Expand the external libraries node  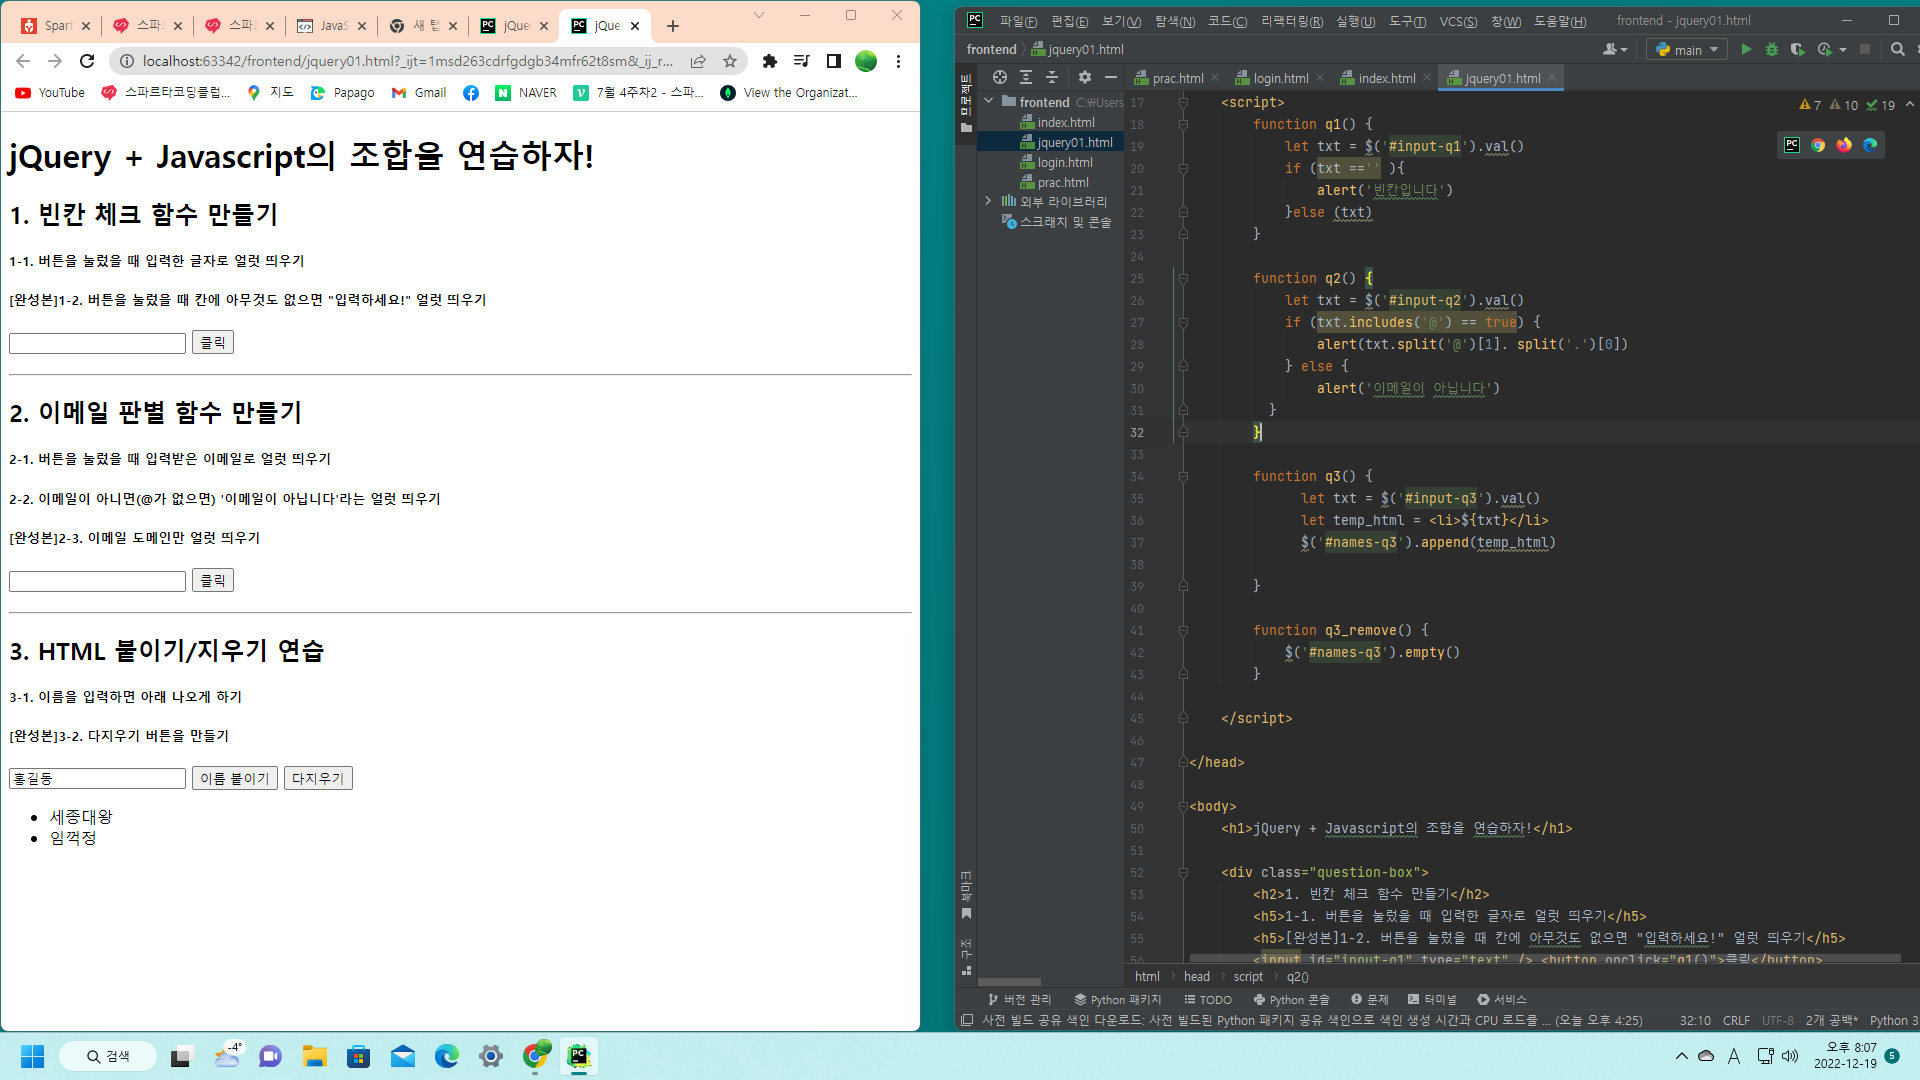click(x=988, y=201)
